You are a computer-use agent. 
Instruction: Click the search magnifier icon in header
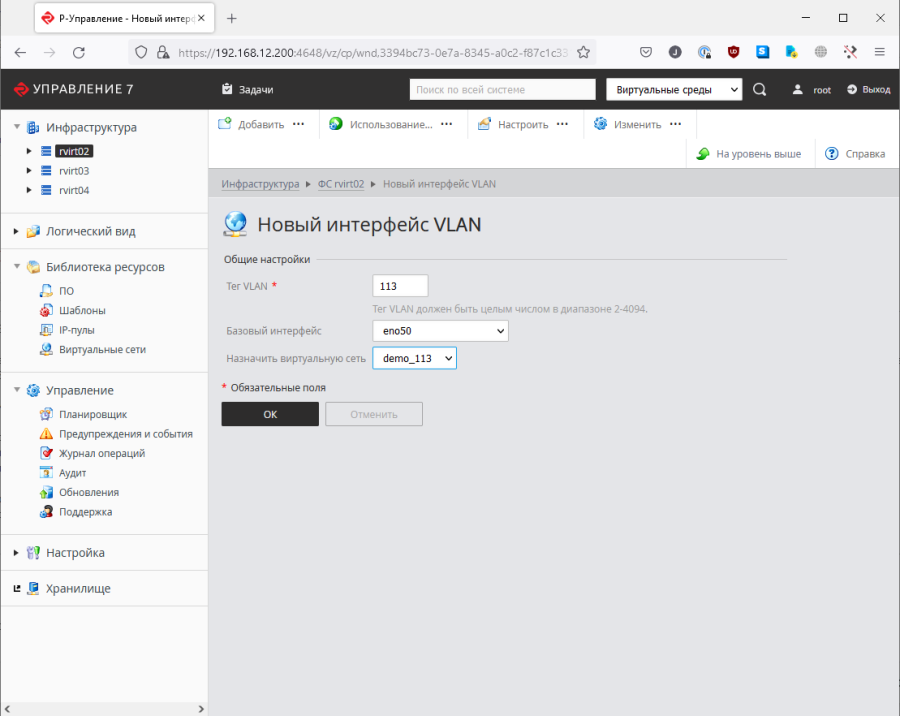tap(759, 90)
